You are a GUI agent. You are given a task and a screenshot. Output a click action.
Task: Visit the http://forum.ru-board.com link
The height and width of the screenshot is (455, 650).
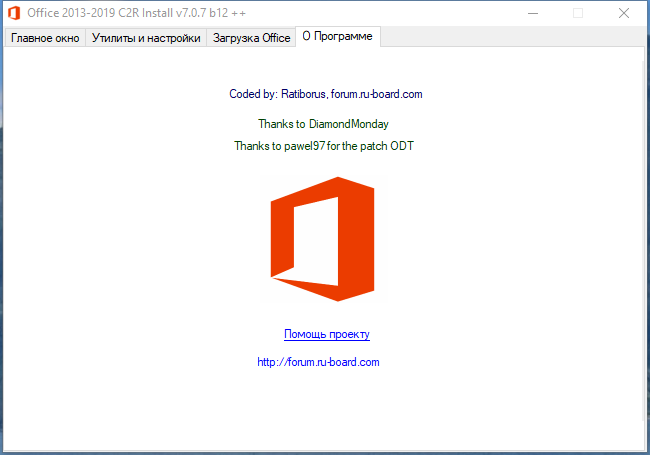tap(318, 362)
